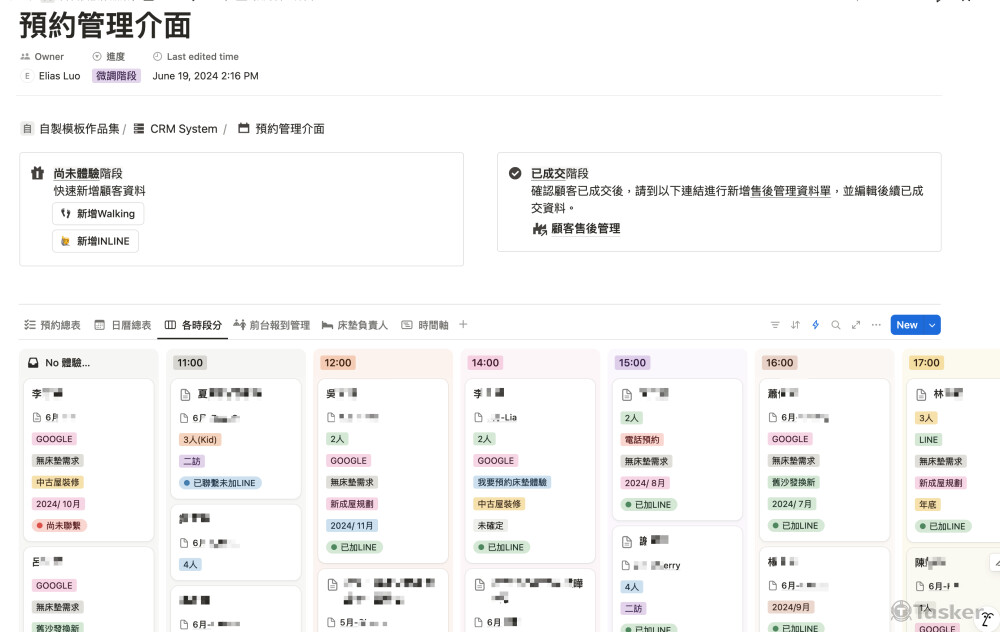Image resolution: width=1000 pixels, height=632 pixels.
Task: Switch to the 日曆總表 view tab
Action: pyautogui.click(x=130, y=324)
